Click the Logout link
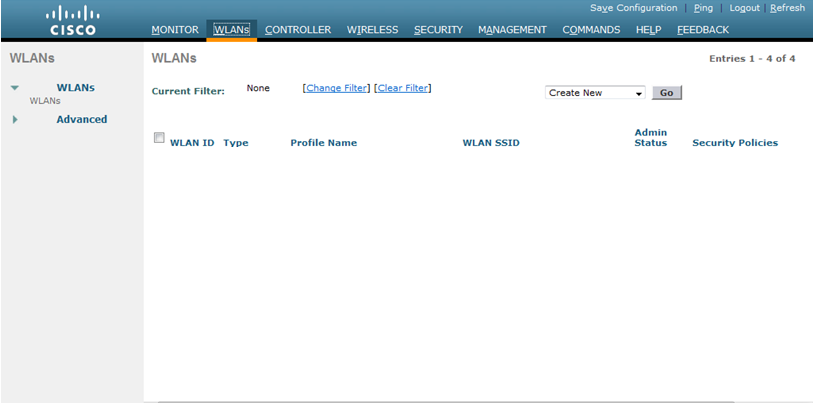Viewport: 814px width, 403px height. click(x=744, y=8)
